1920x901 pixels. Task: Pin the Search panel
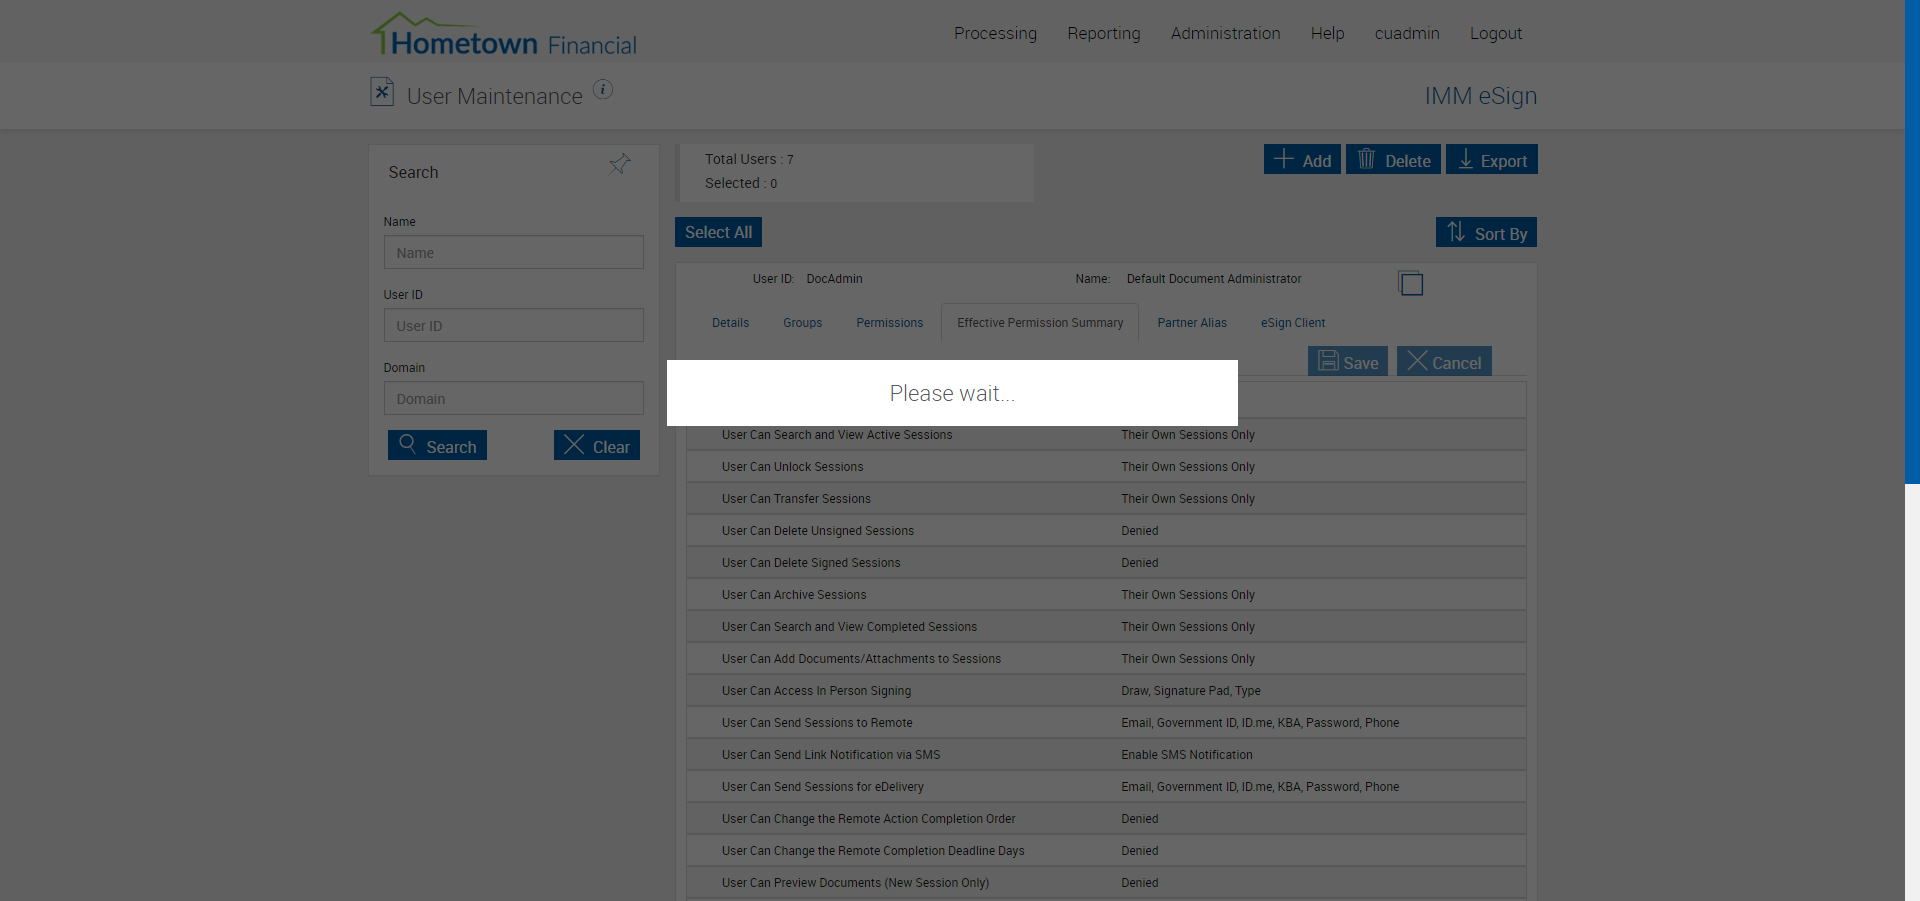[620, 163]
